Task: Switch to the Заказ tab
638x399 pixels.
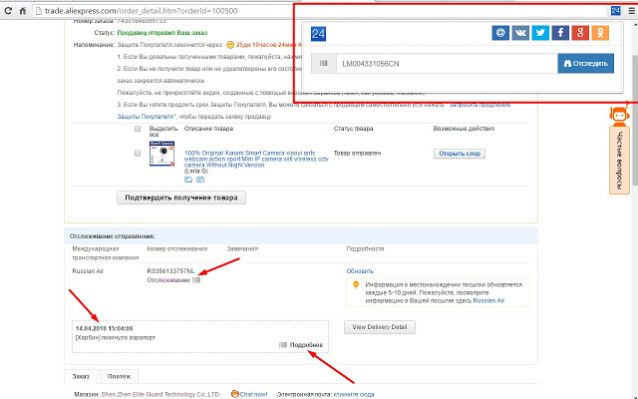Action: pyautogui.click(x=81, y=376)
